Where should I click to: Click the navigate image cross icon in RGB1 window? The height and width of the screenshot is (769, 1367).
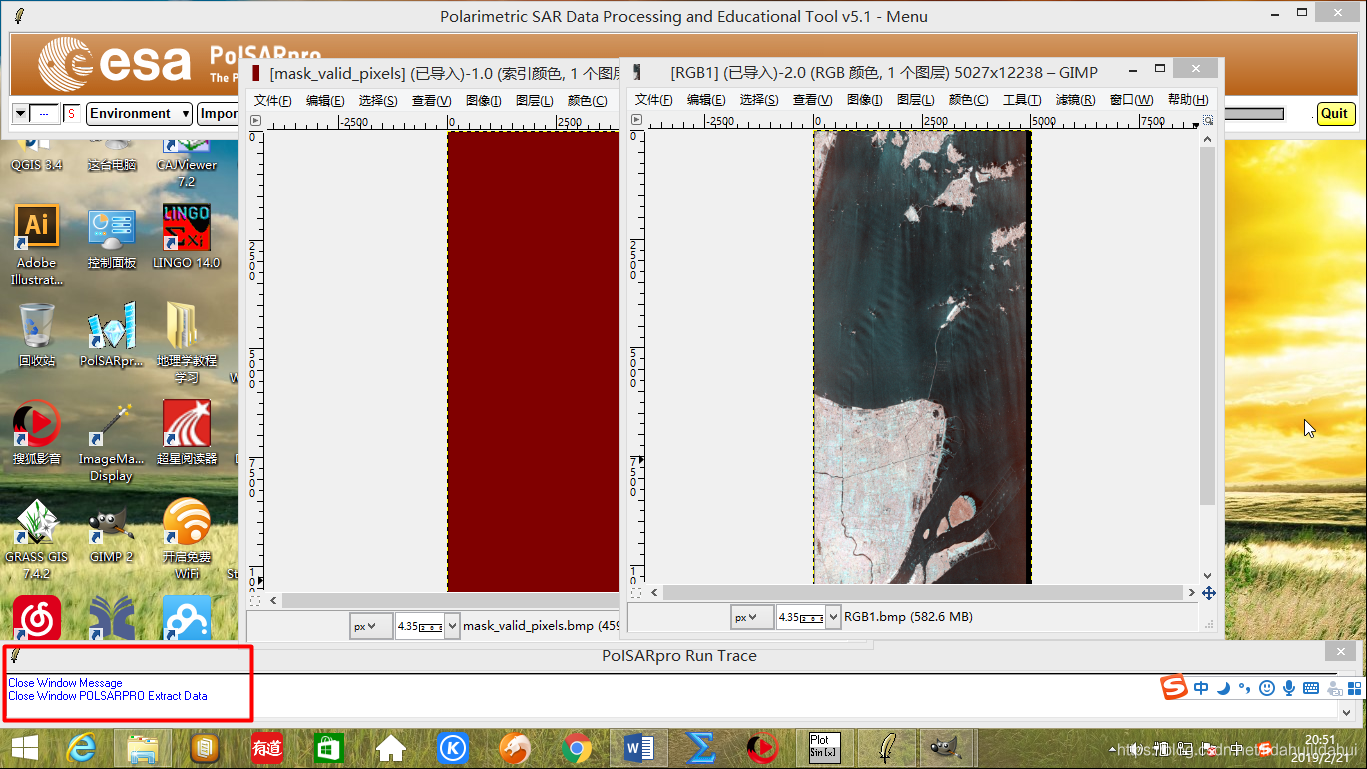tap(1208, 593)
